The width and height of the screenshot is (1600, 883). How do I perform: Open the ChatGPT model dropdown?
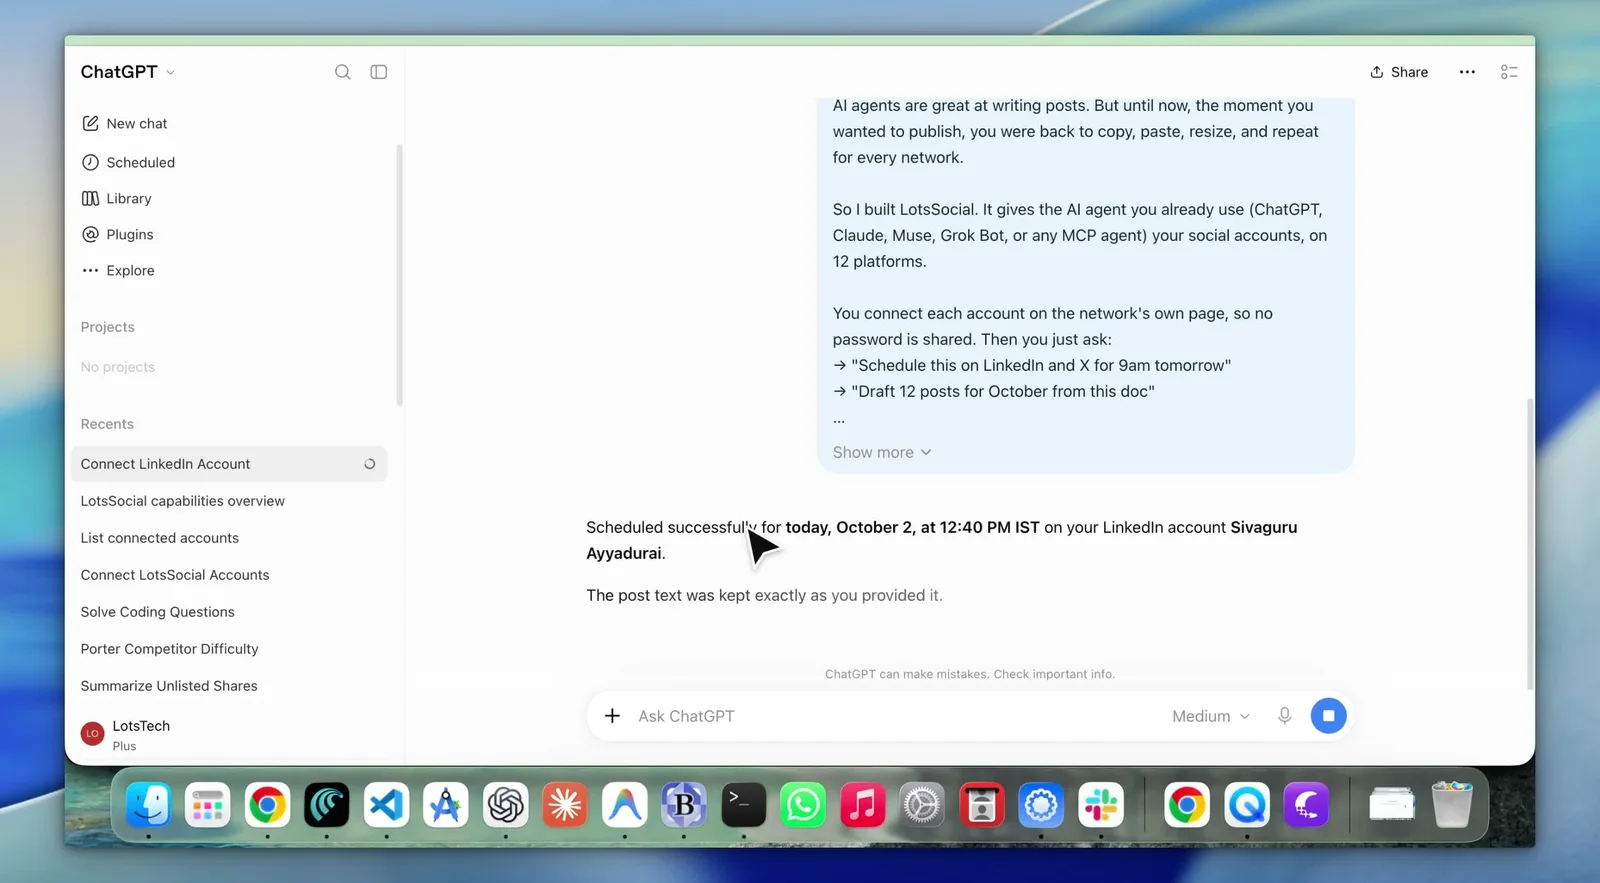[128, 72]
